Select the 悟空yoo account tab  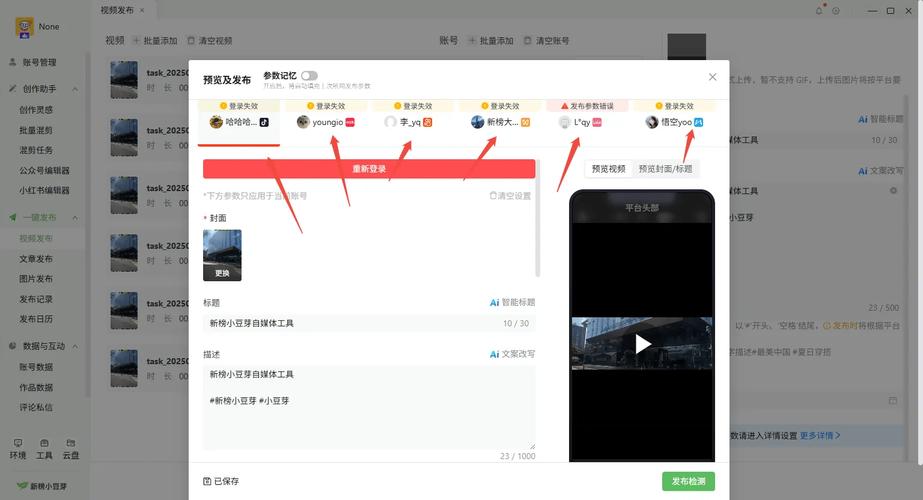click(675, 122)
